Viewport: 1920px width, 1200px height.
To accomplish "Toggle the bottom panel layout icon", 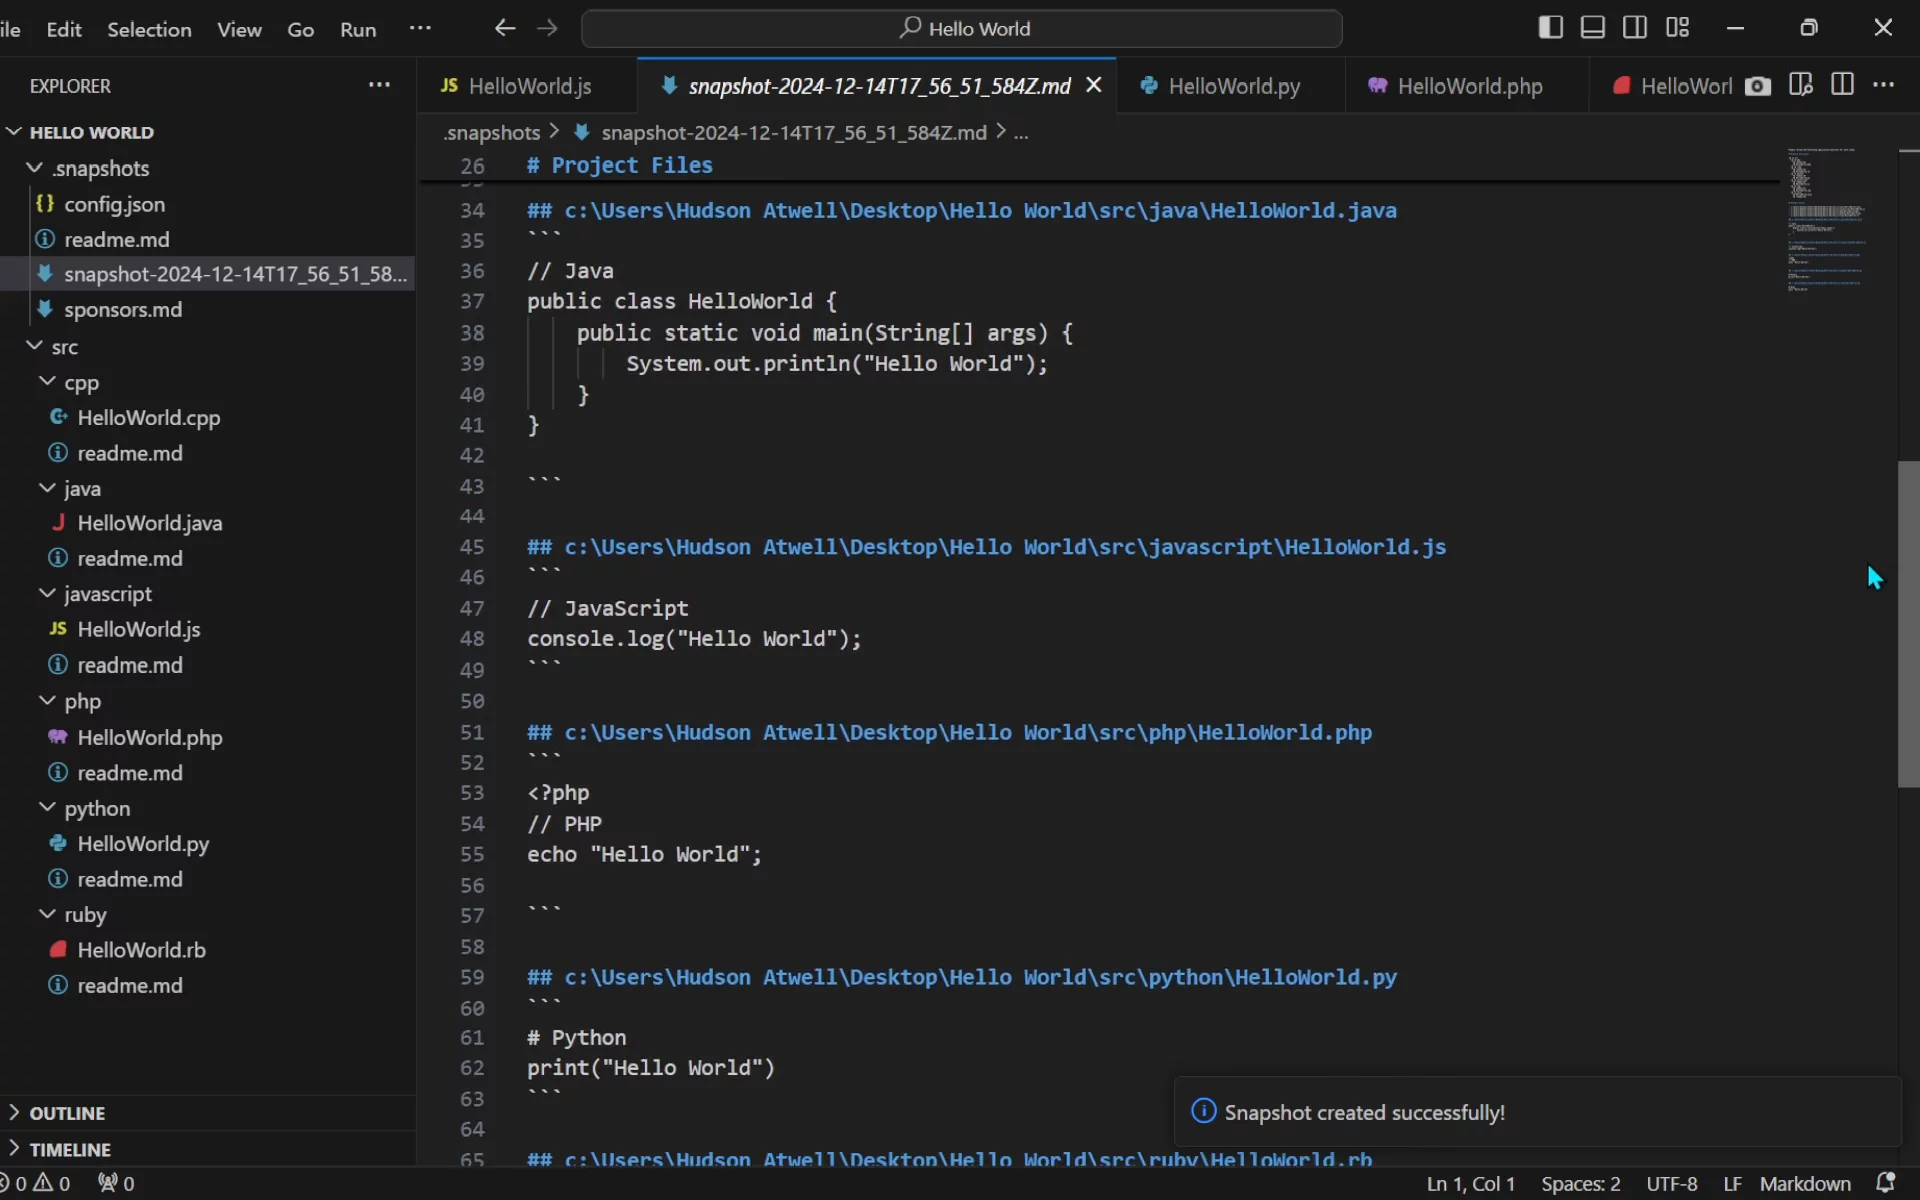I will click(1592, 27).
